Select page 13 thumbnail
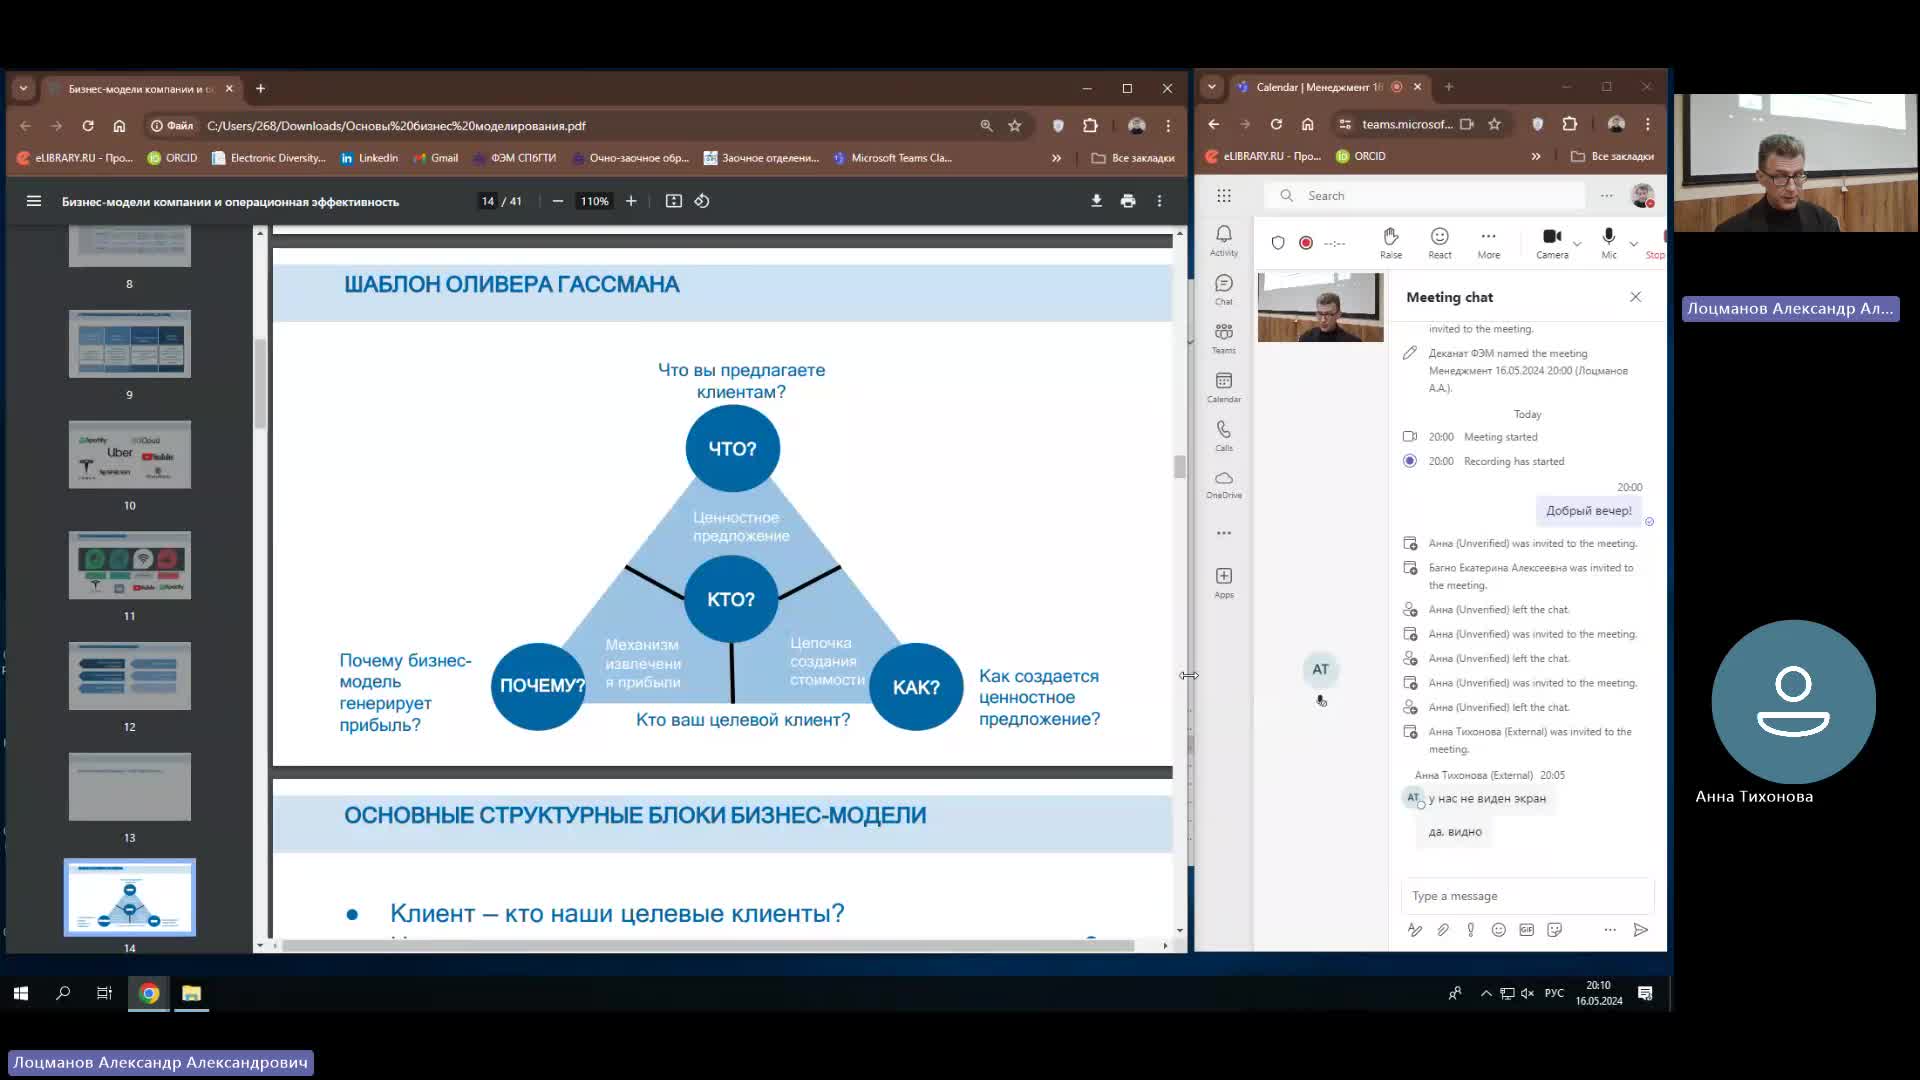 click(130, 787)
